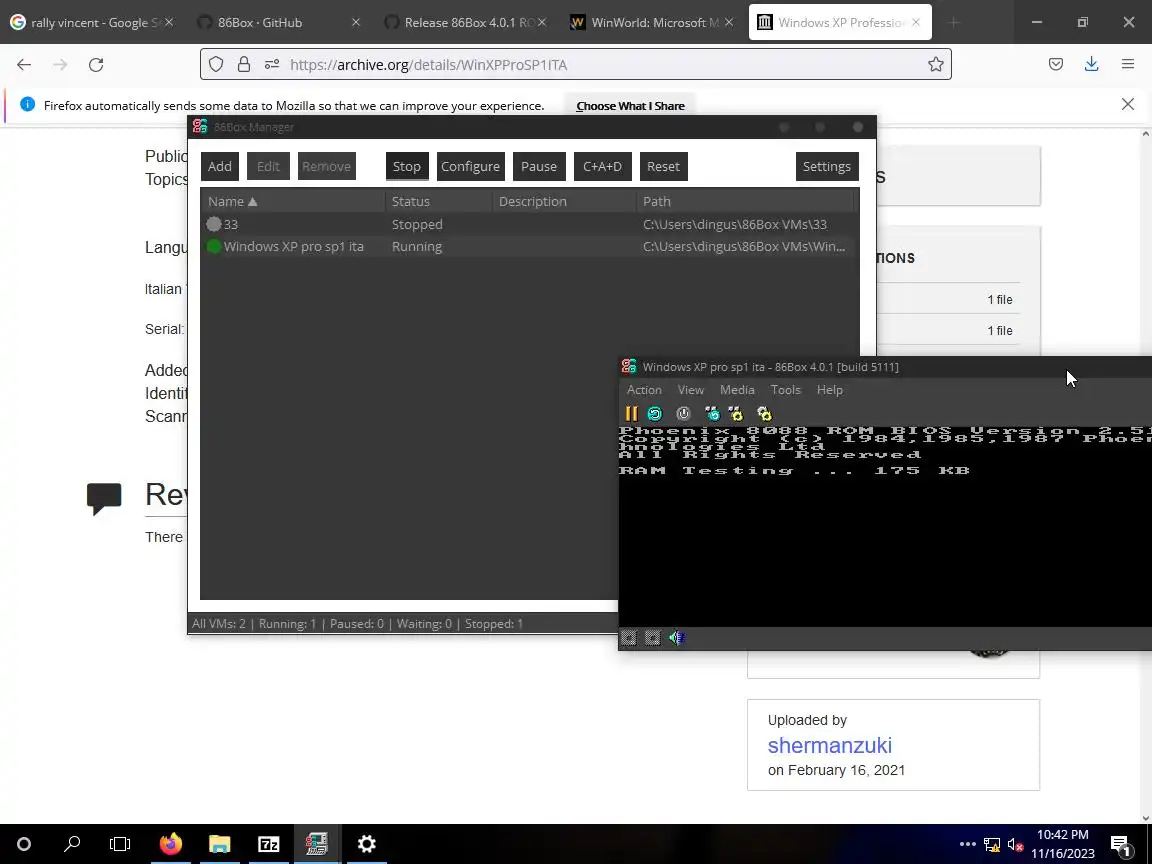
Task: Open Firefox downloads arrow icon
Action: (x=1091, y=65)
